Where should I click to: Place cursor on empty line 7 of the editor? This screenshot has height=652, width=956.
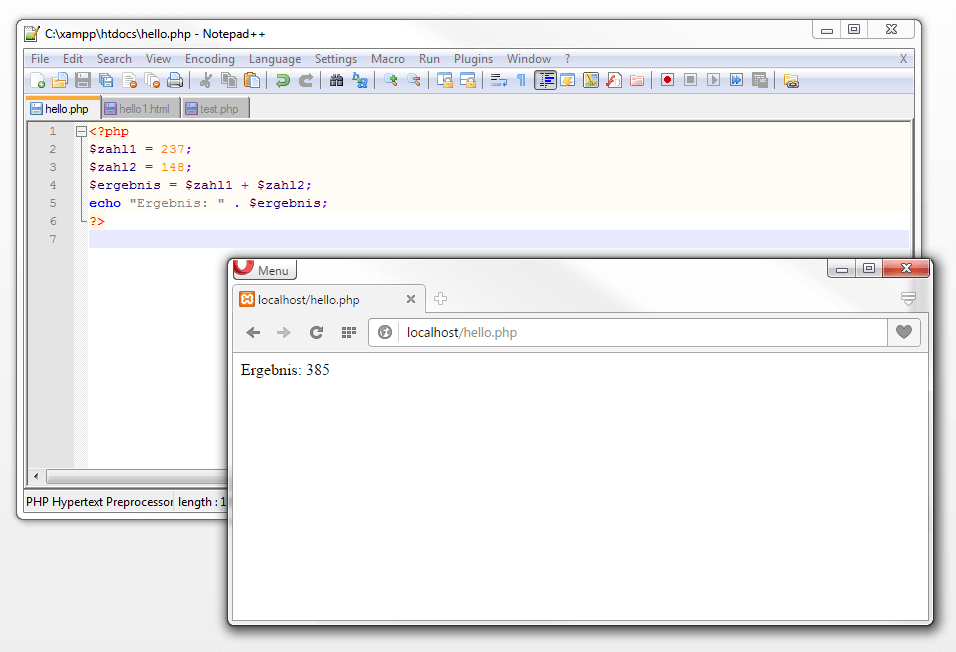tap(498, 239)
